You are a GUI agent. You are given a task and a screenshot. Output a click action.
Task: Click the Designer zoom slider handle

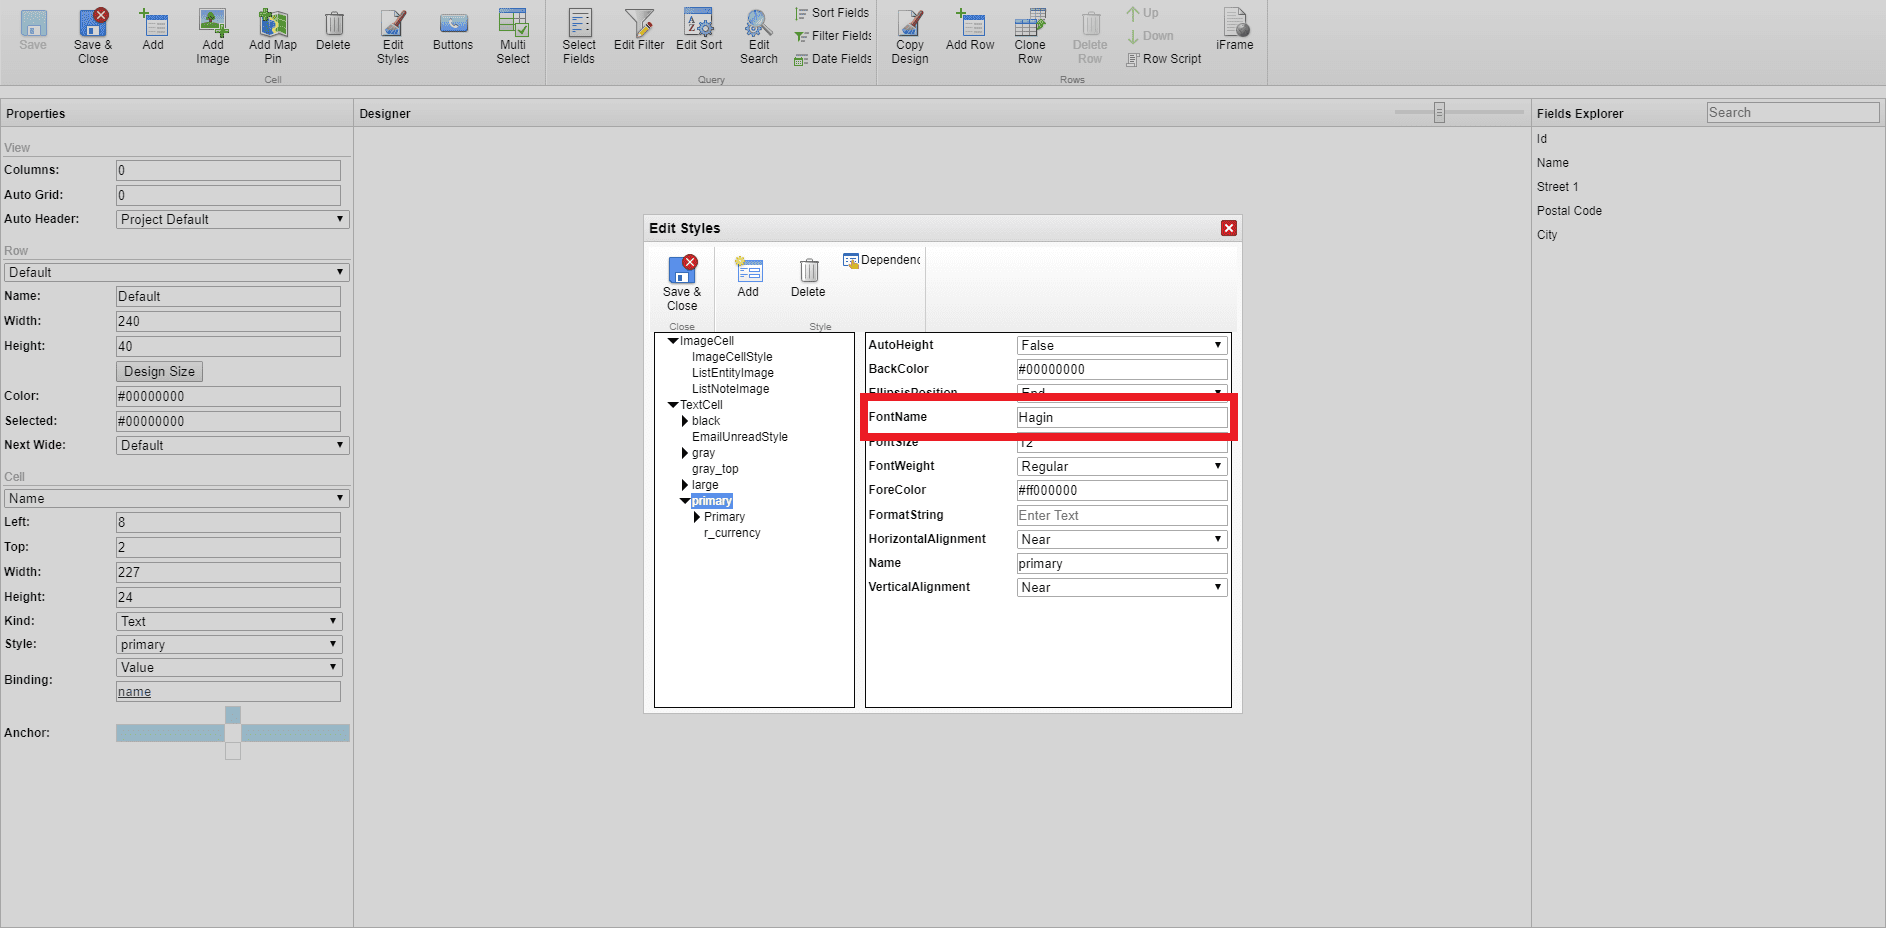pyautogui.click(x=1439, y=112)
